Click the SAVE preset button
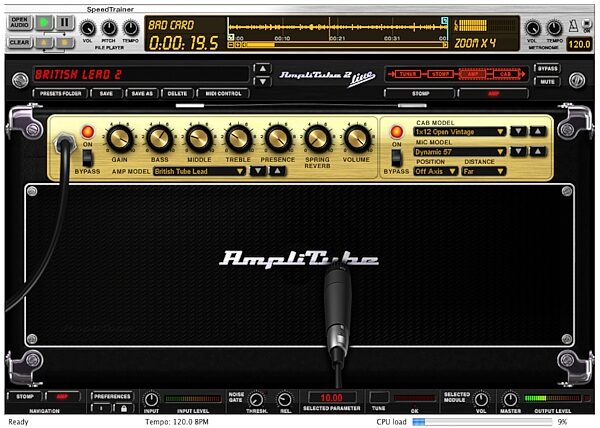Image resolution: width=600 pixels, height=428 pixels. [106, 93]
